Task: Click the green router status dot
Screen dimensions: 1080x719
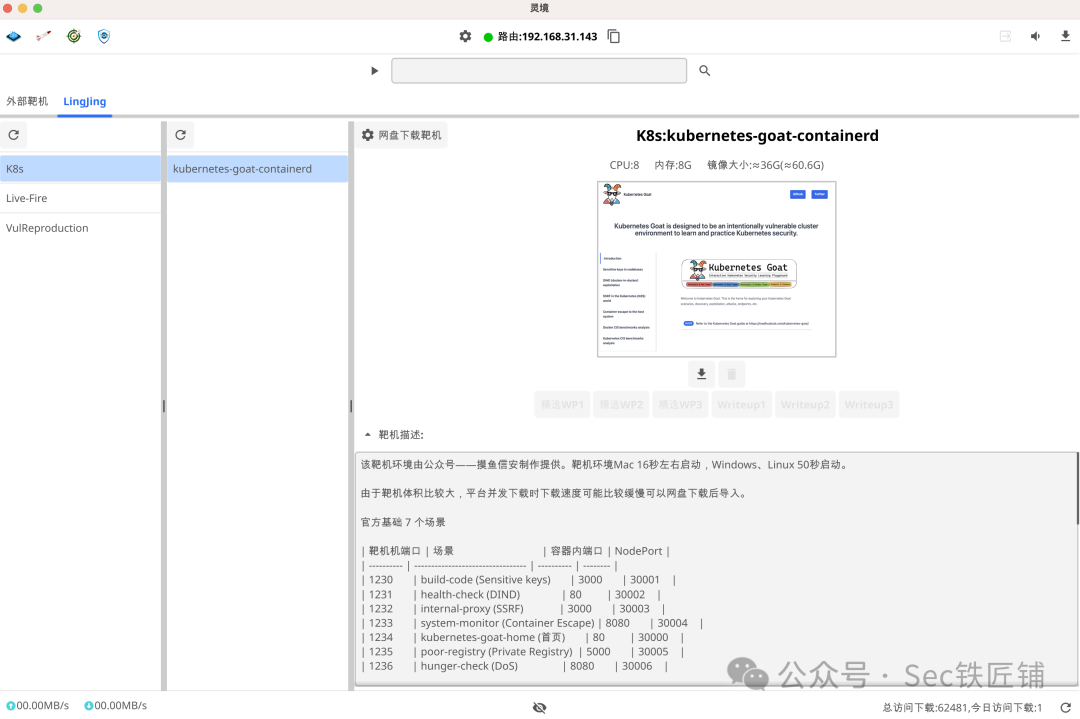Action: click(x=488, y=37)
